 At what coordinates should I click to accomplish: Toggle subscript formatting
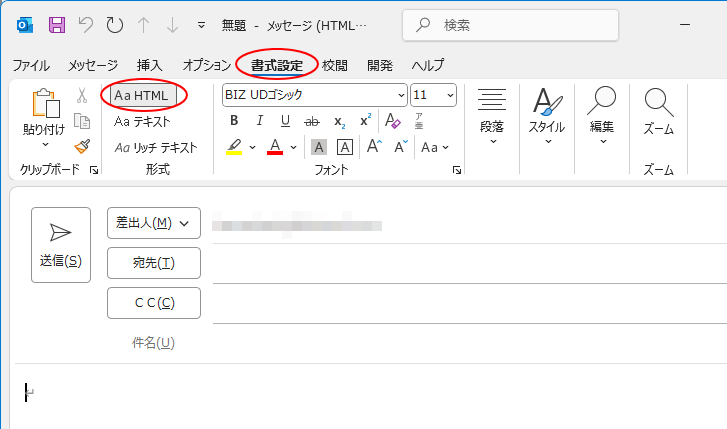point(339,122)
